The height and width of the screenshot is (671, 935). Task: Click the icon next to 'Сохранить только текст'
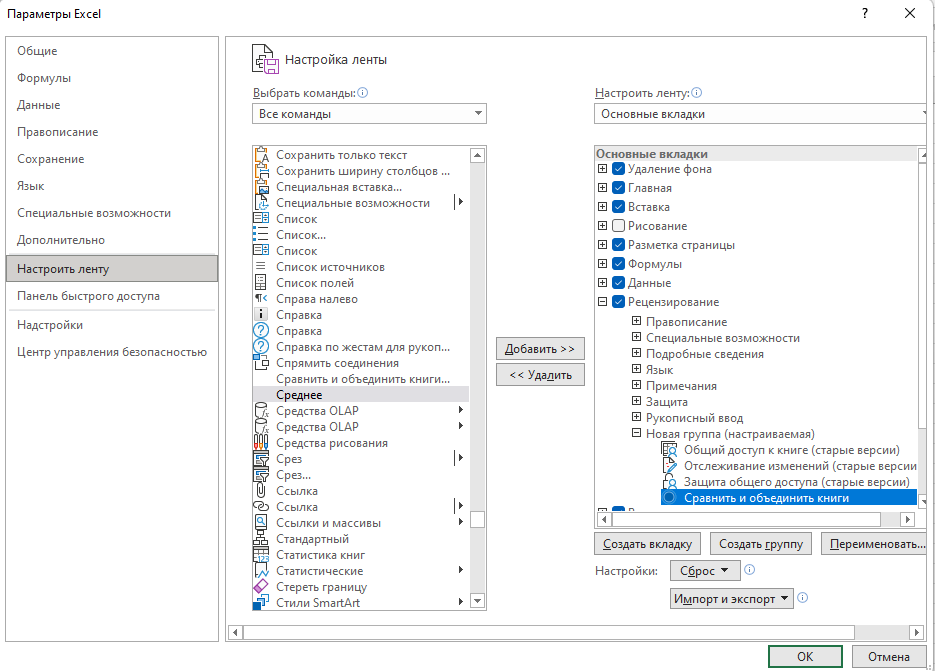261,155
